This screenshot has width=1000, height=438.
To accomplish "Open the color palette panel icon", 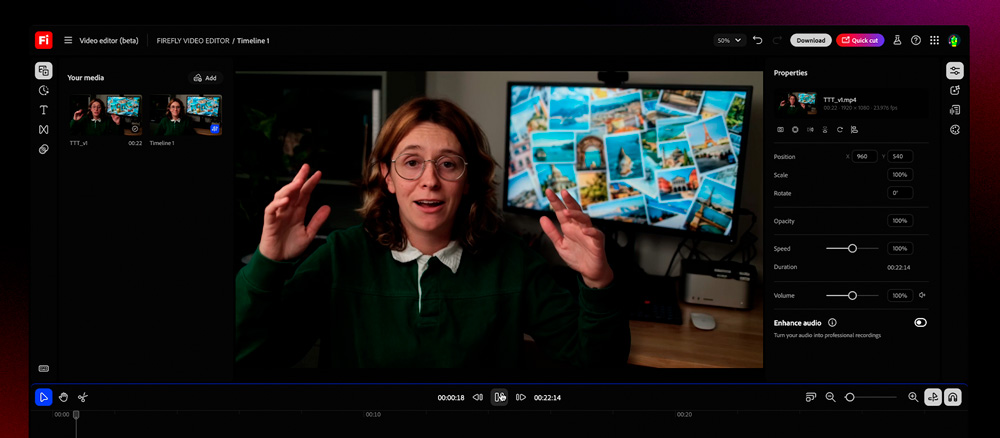I will (x=955, y=129).
